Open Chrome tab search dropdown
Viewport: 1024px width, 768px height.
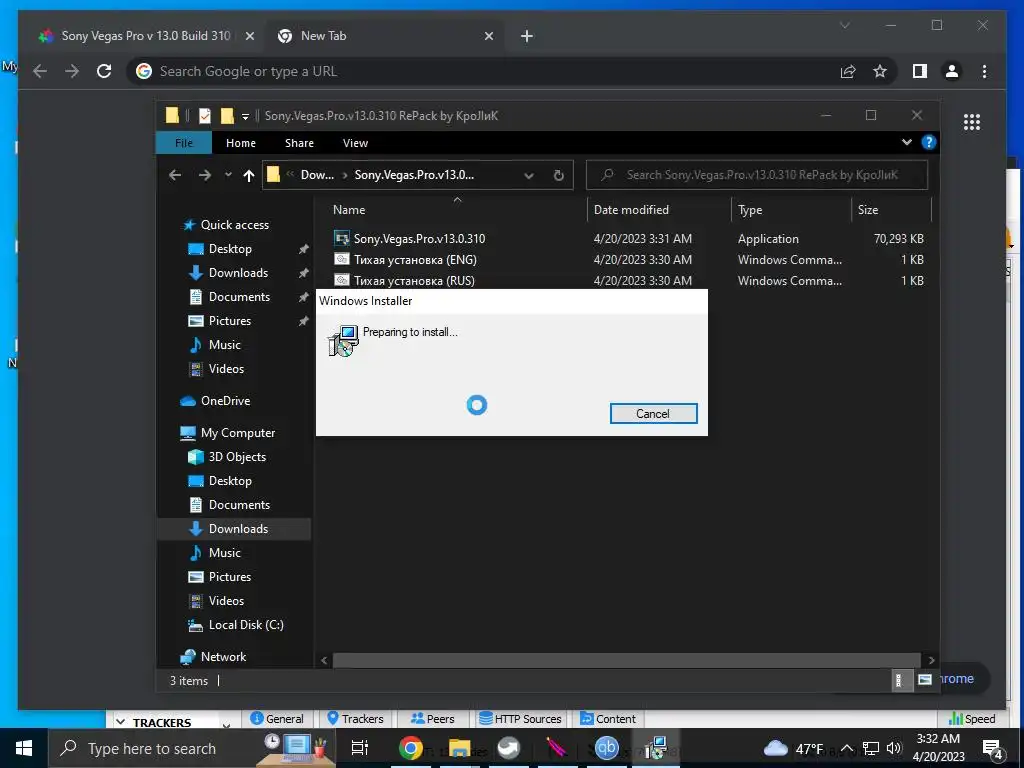pyautogui.click(x=844, y=25)
